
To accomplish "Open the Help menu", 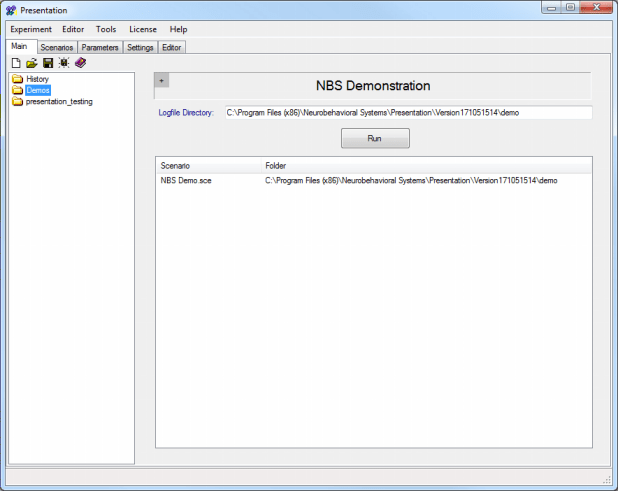I will [x=178, y=29].
